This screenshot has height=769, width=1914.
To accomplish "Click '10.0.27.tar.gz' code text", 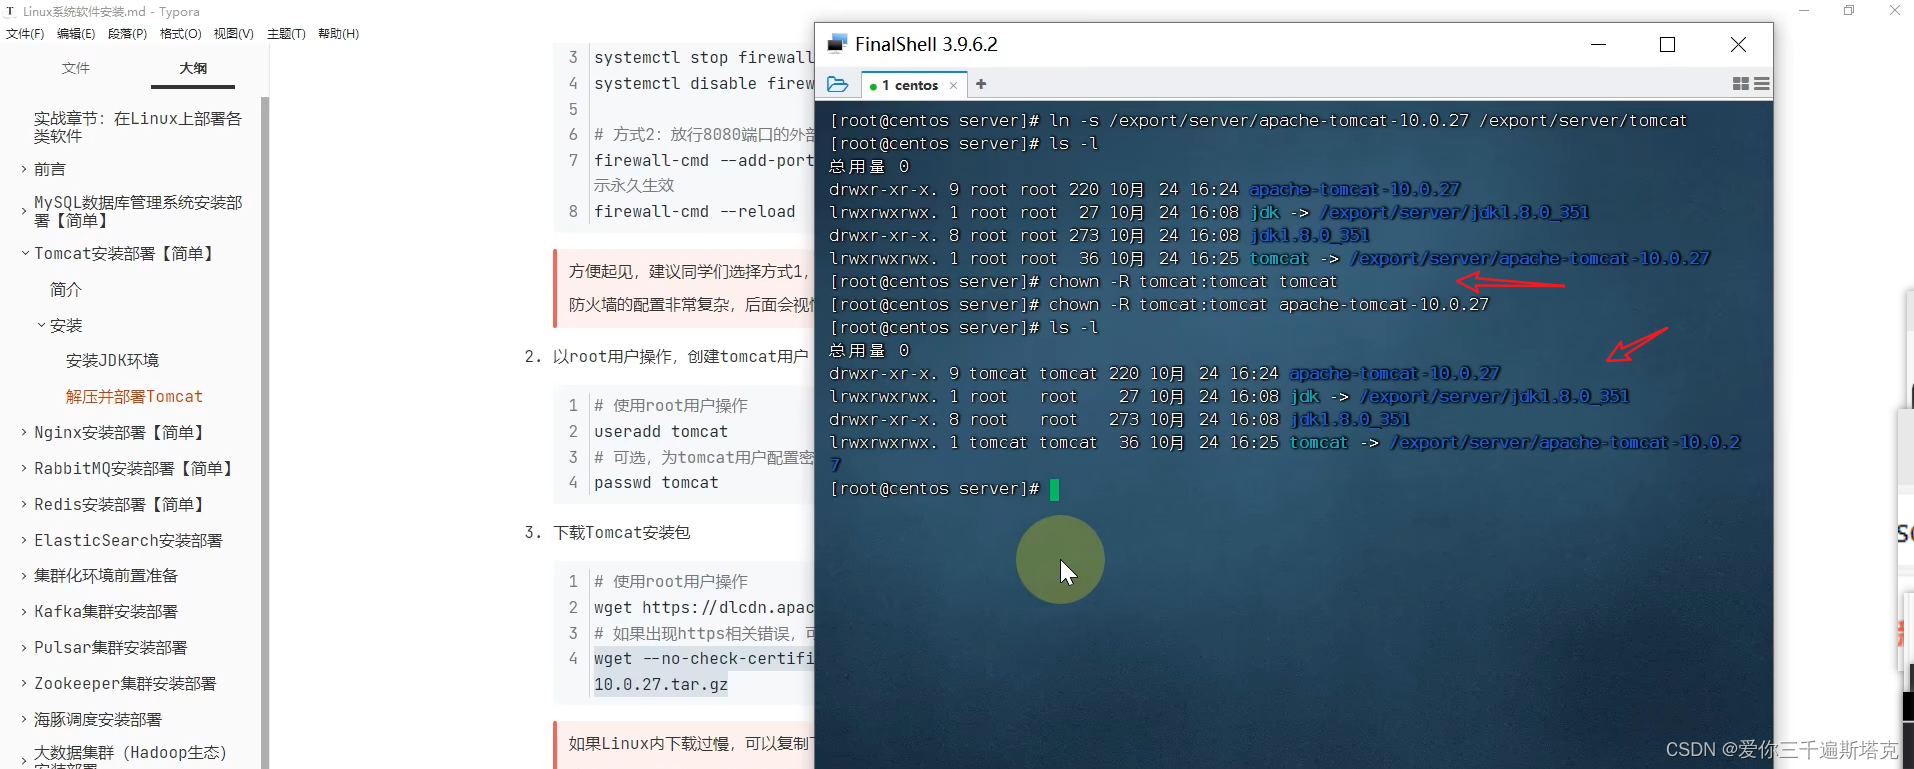I will tap(661, 685).
